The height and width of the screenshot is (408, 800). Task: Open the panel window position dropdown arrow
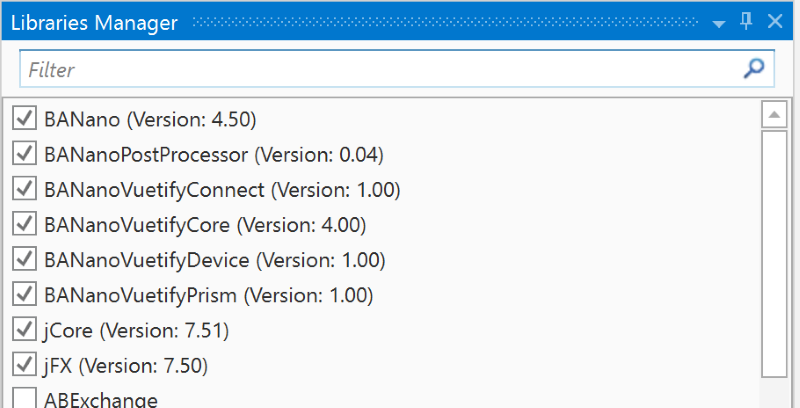[718, 23]
